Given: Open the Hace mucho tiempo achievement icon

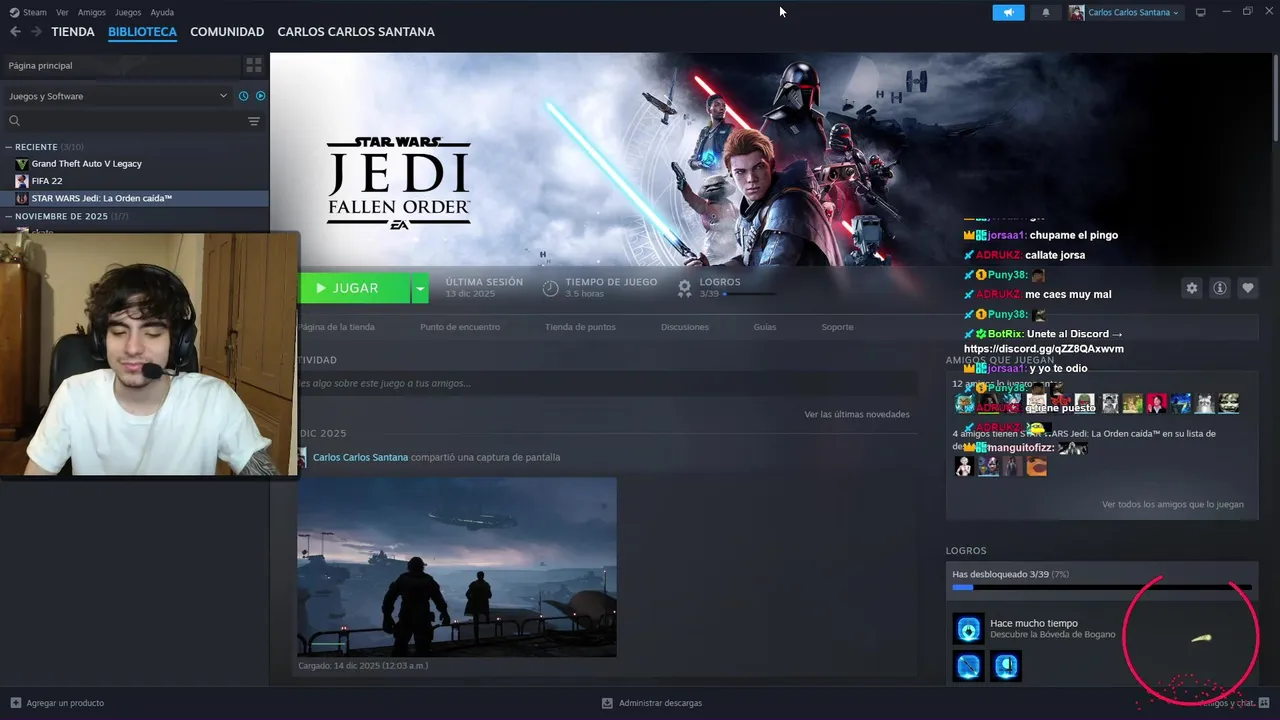Looking at the screenshot, I should click(x=968, y=628).
